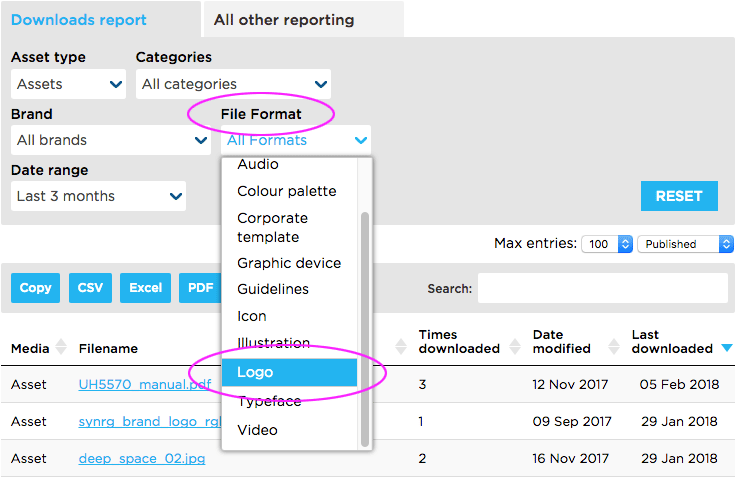The image size is (743, 480).
Task: Open the Max entries 100 selector
Action: coord(607,244)
